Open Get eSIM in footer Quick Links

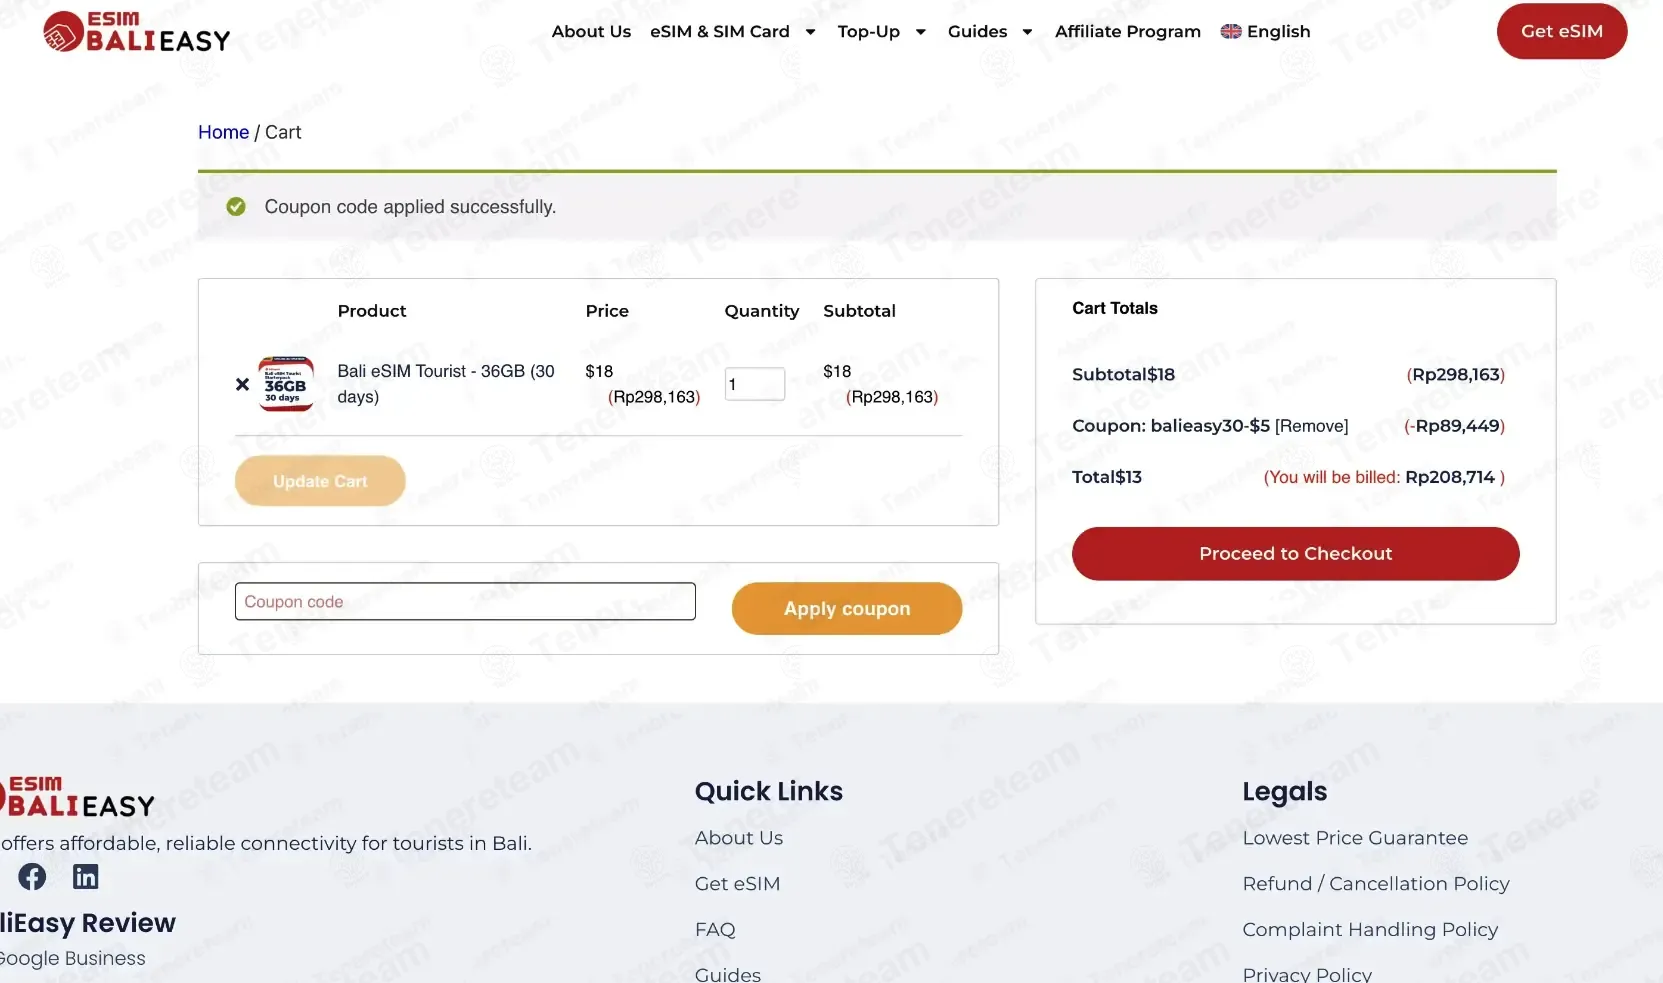[x=738, y=884]
